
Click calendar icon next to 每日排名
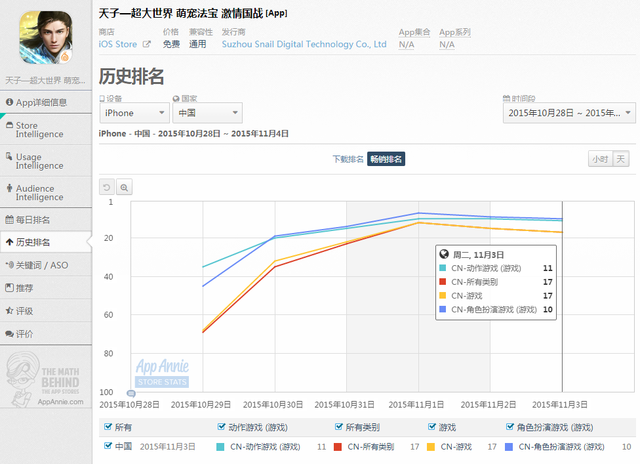pyautogui.click(x=9, y=220)
